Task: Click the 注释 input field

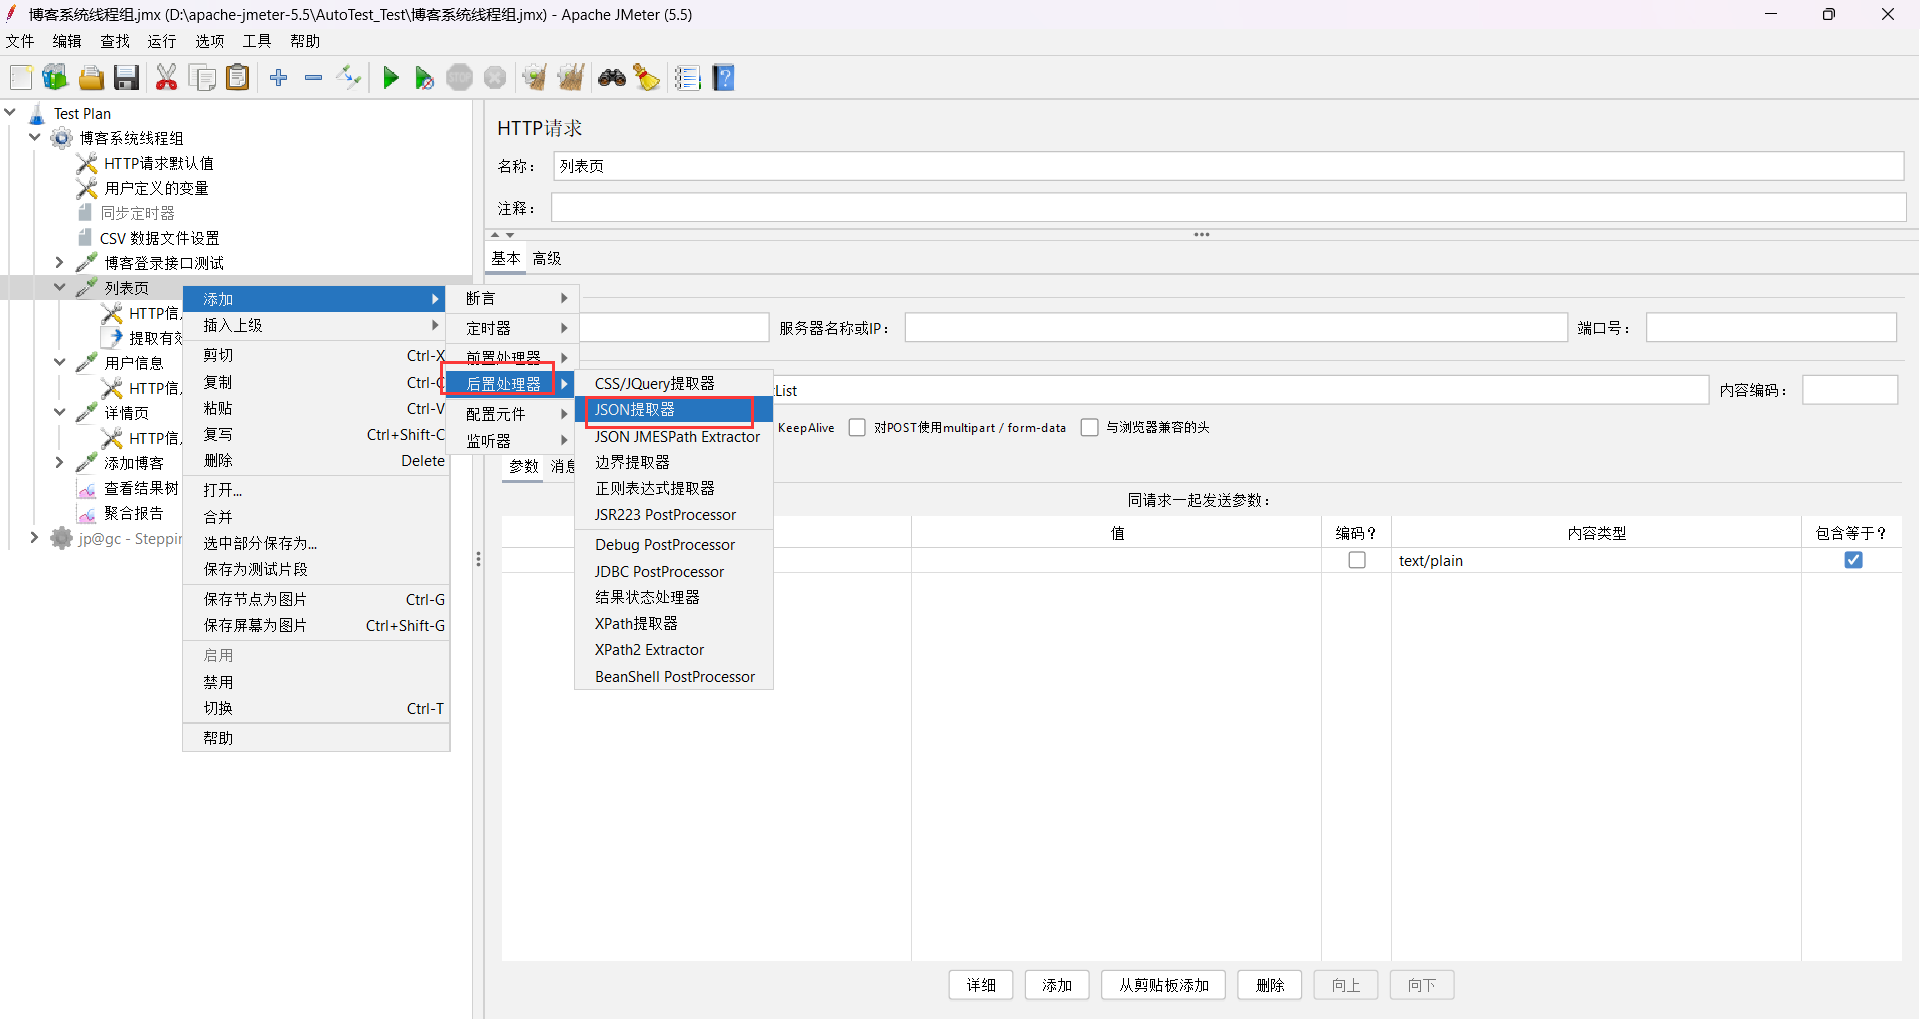Action: pos(1229,208)
